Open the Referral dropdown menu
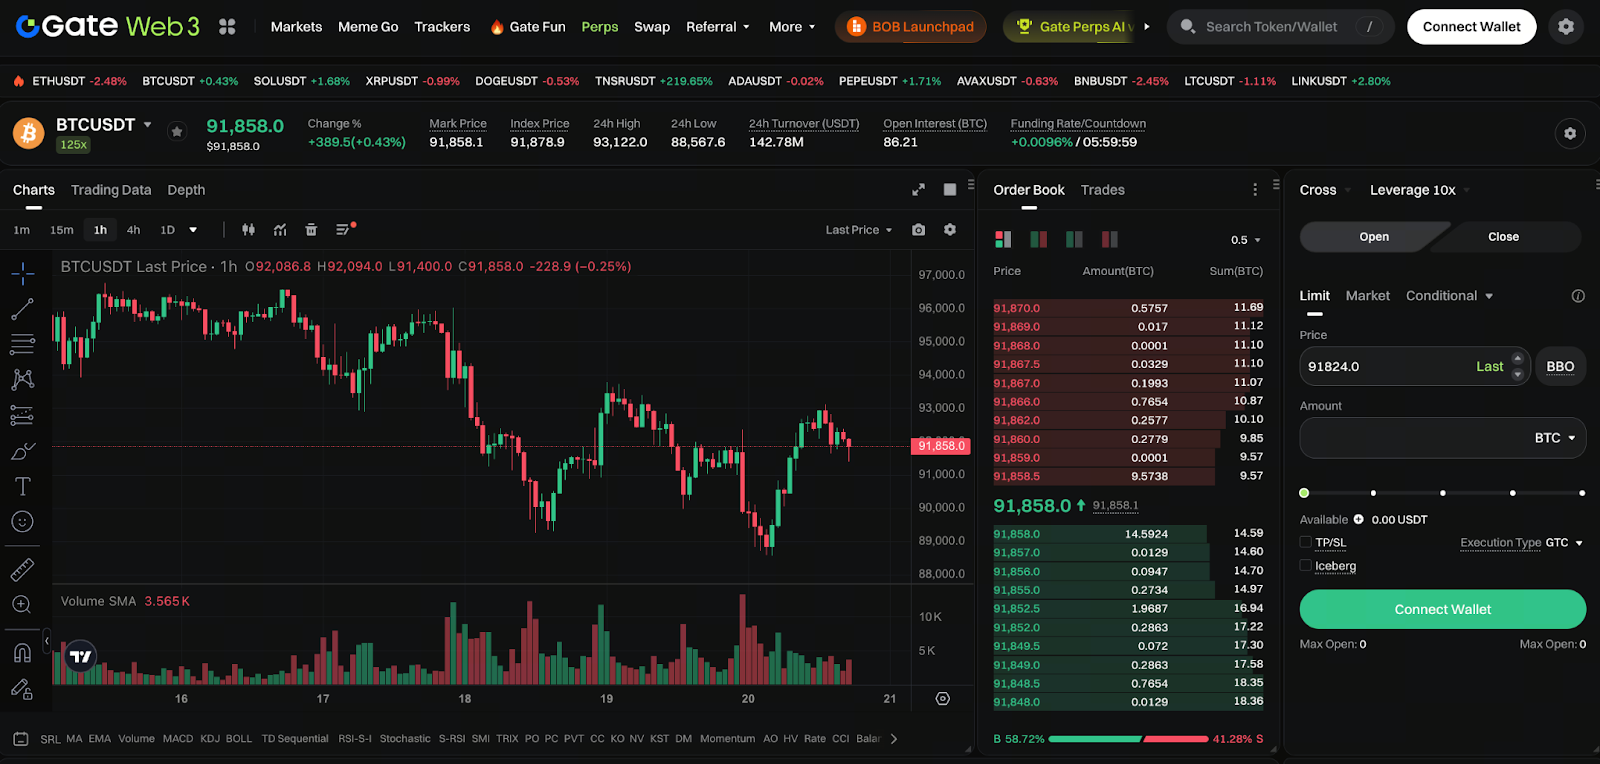This screenshot has height=764, width=1600. click(x=718, y=27)
